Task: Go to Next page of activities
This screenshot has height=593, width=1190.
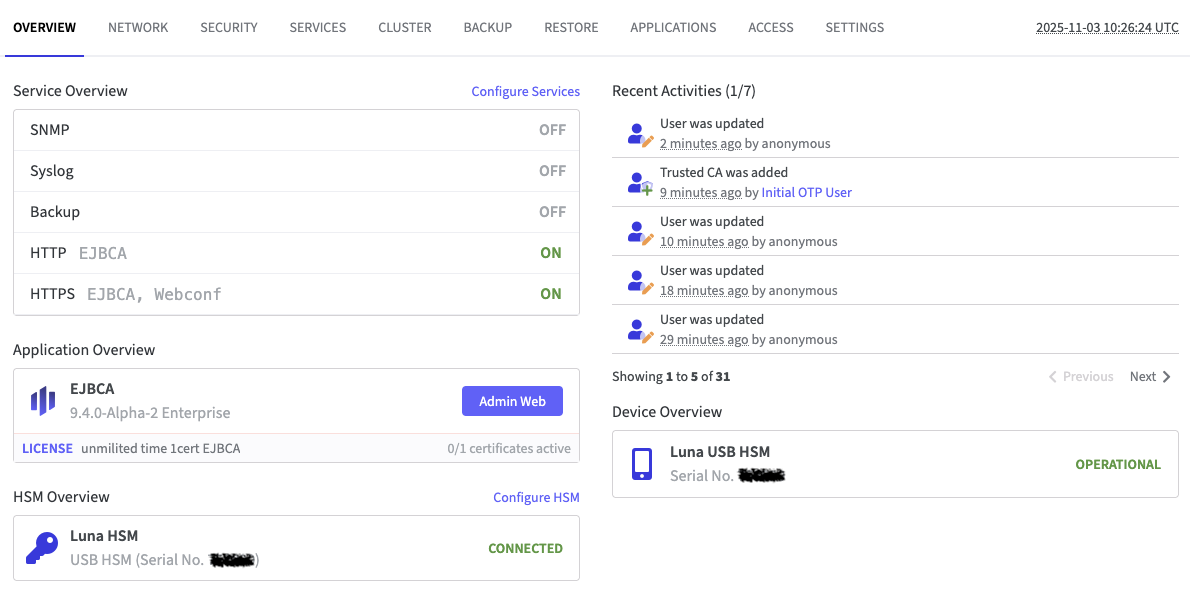Action: click(x=1150, y=377)
